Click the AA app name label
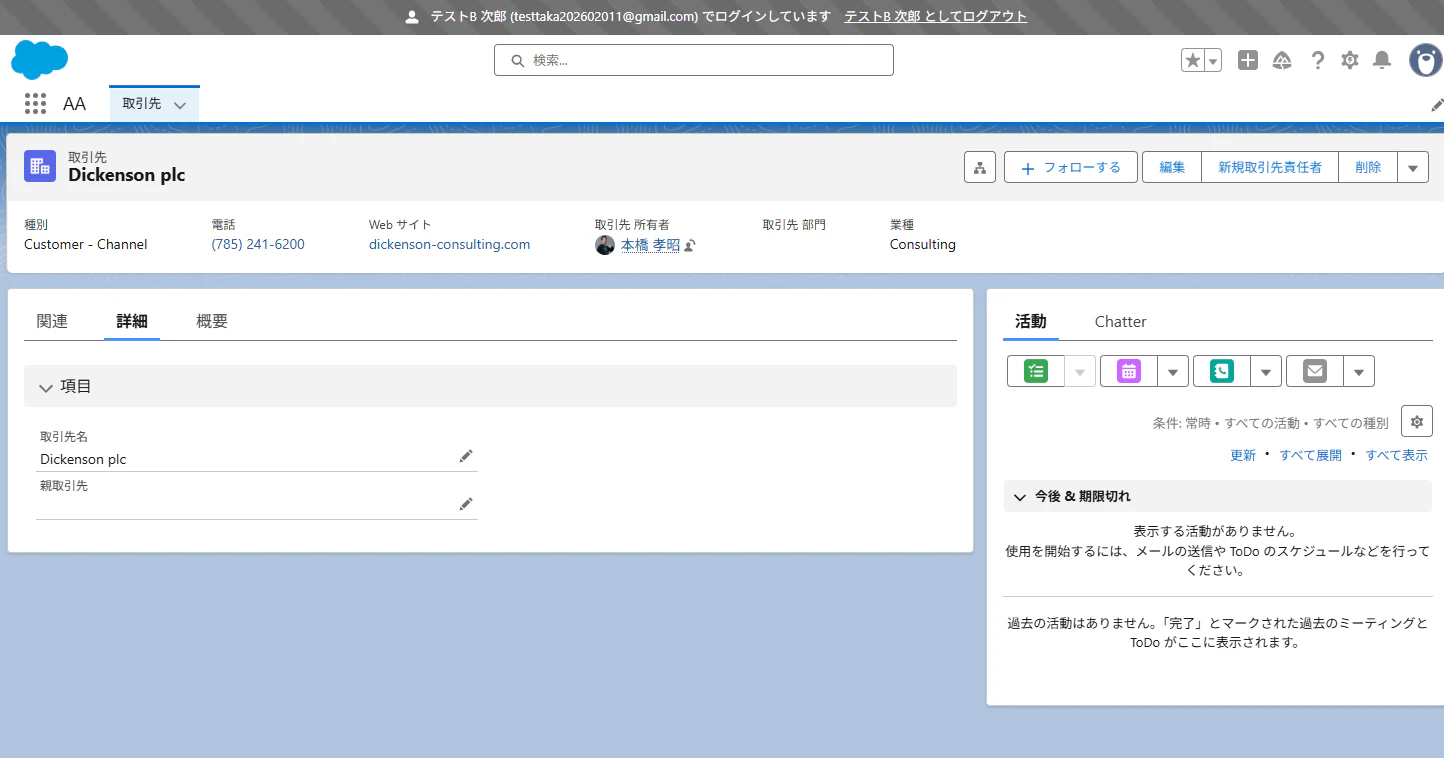This screenshot has width=1444, height=758. (x=75, y=104)
